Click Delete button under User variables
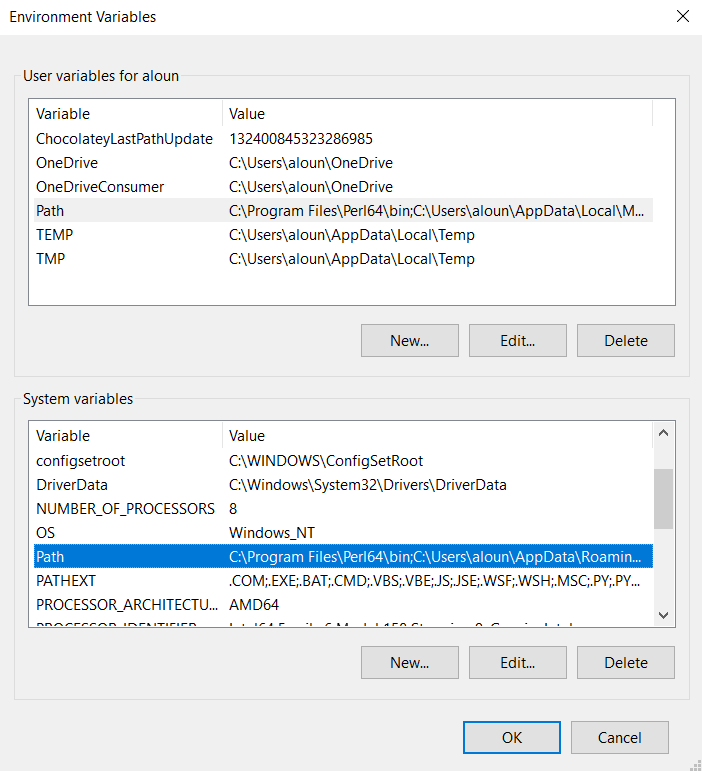The height and width of the screenshot is (771, 702). pyautogui.click(x=625, y=340)
